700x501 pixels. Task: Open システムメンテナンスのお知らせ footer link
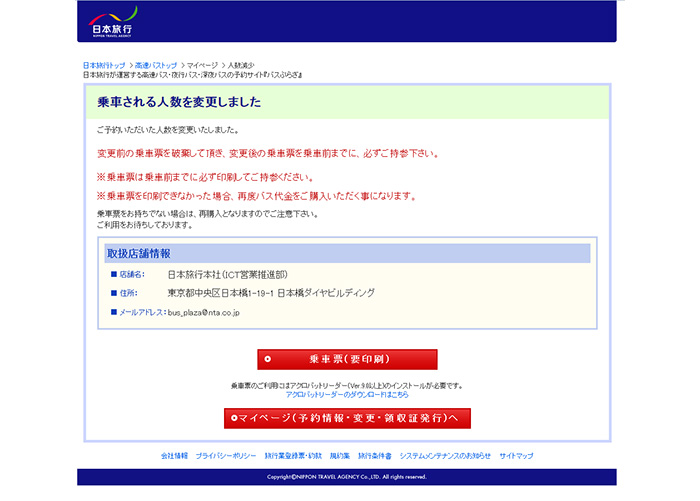click(x=445, y=456)
